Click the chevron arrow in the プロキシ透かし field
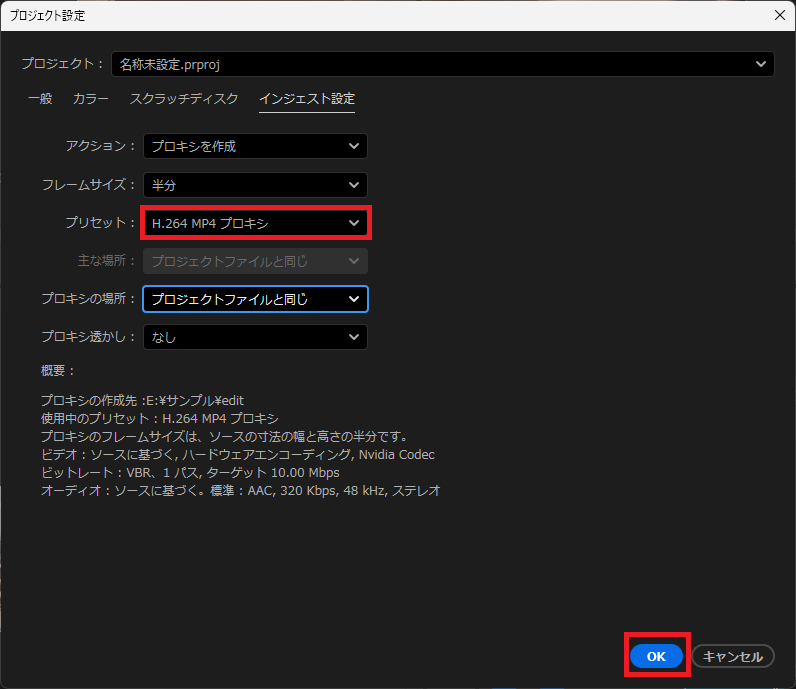 [x=354, y=337]
